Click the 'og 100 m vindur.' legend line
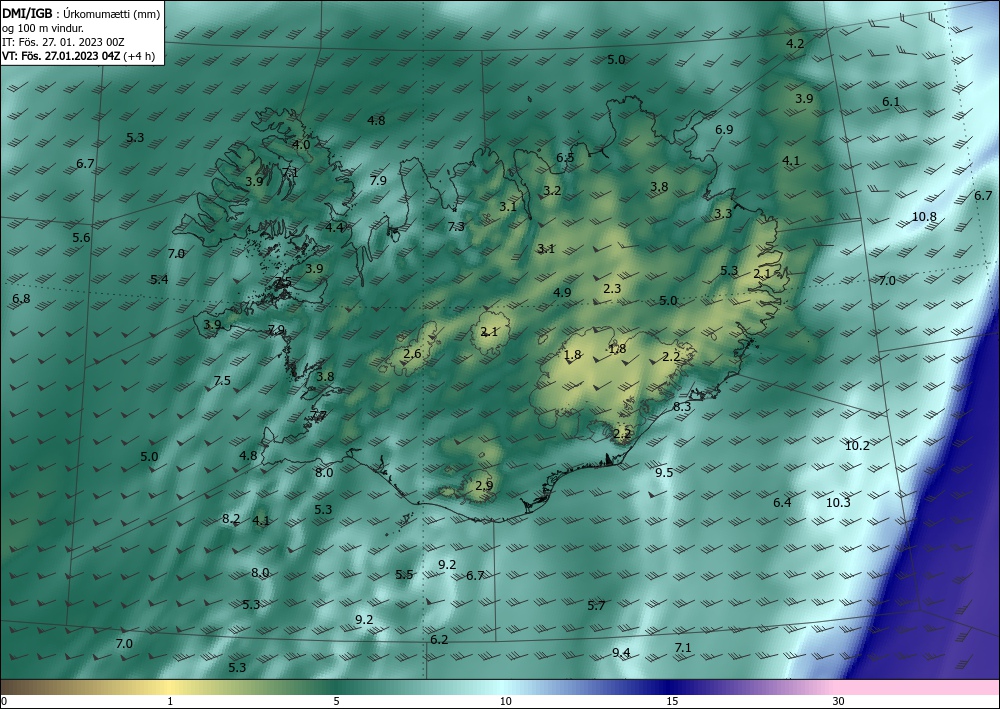Screen dimensions: 1000x709 pyautogui.click(x=43, y=28)
